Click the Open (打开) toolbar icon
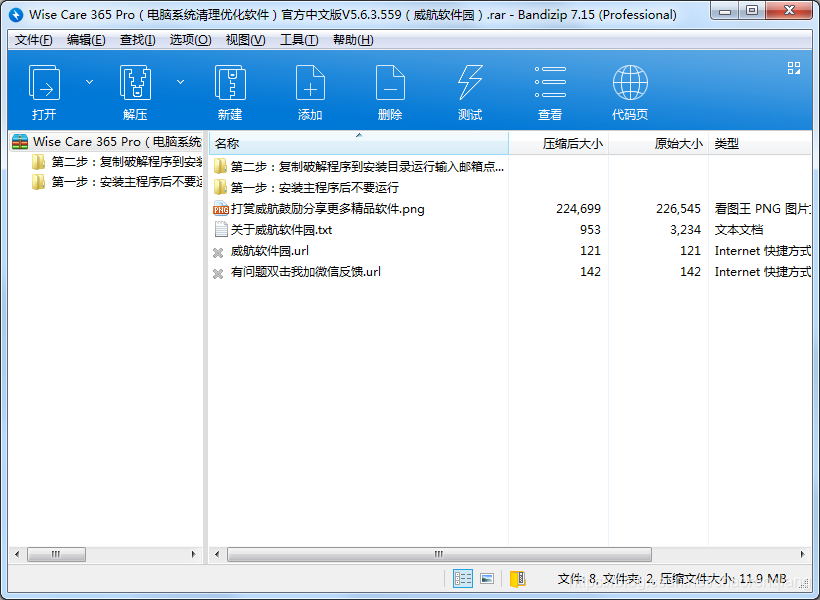Viewport: 820px width, 600px height. [44, 83]
